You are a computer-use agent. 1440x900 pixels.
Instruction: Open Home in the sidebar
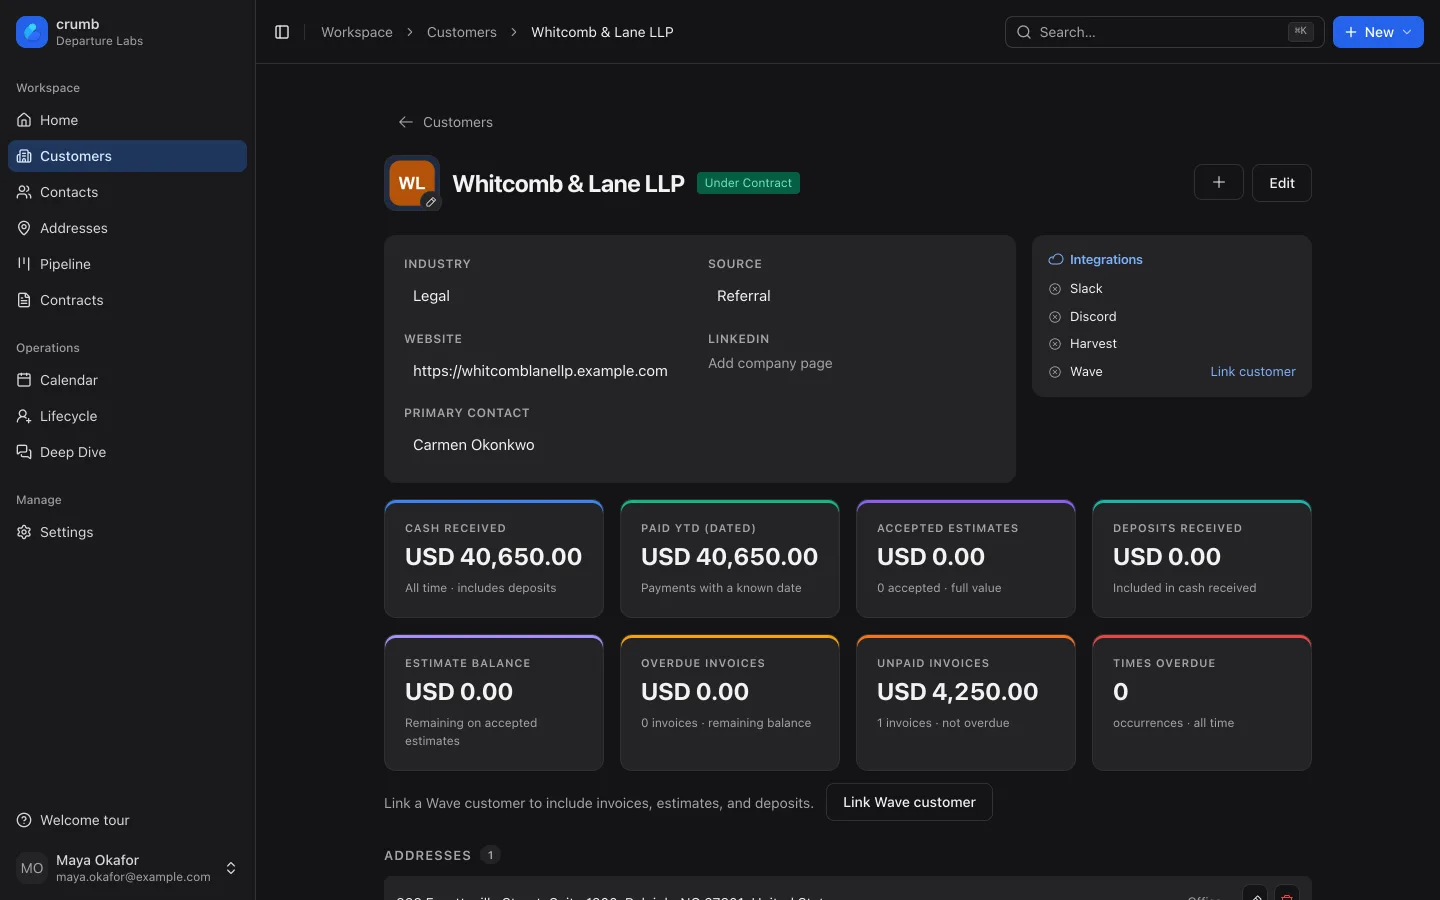[127, 120]
